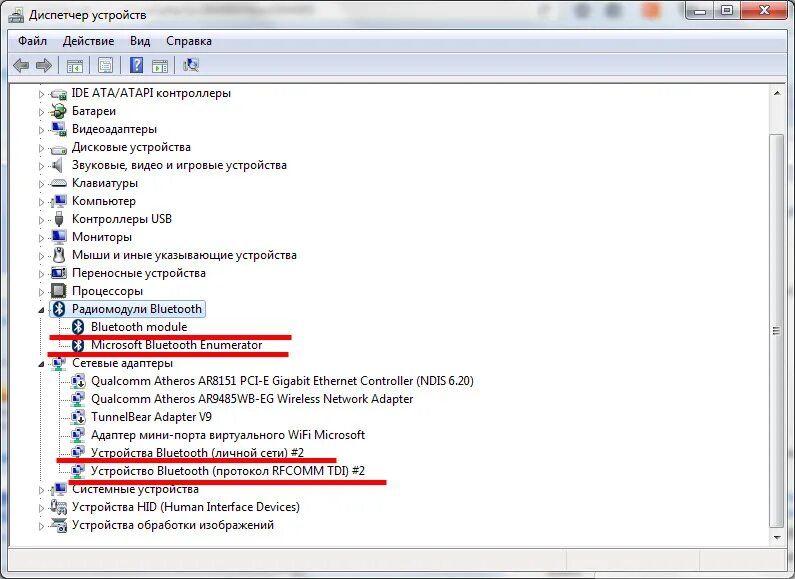Open the Properties toolbar icon
The height and width of the screenshot is (579, 795).
point(105,65)
